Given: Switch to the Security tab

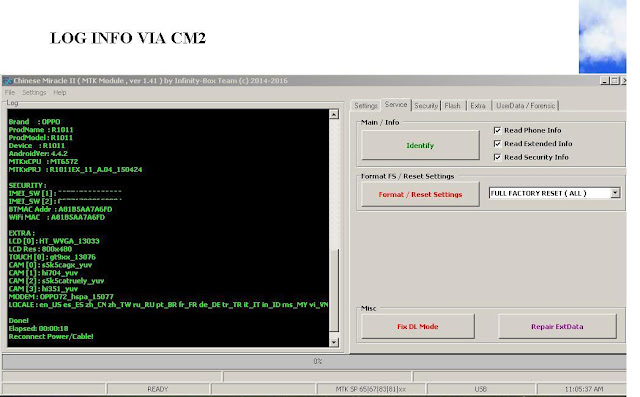Looking at the screenshot, I should coord(426,106).
